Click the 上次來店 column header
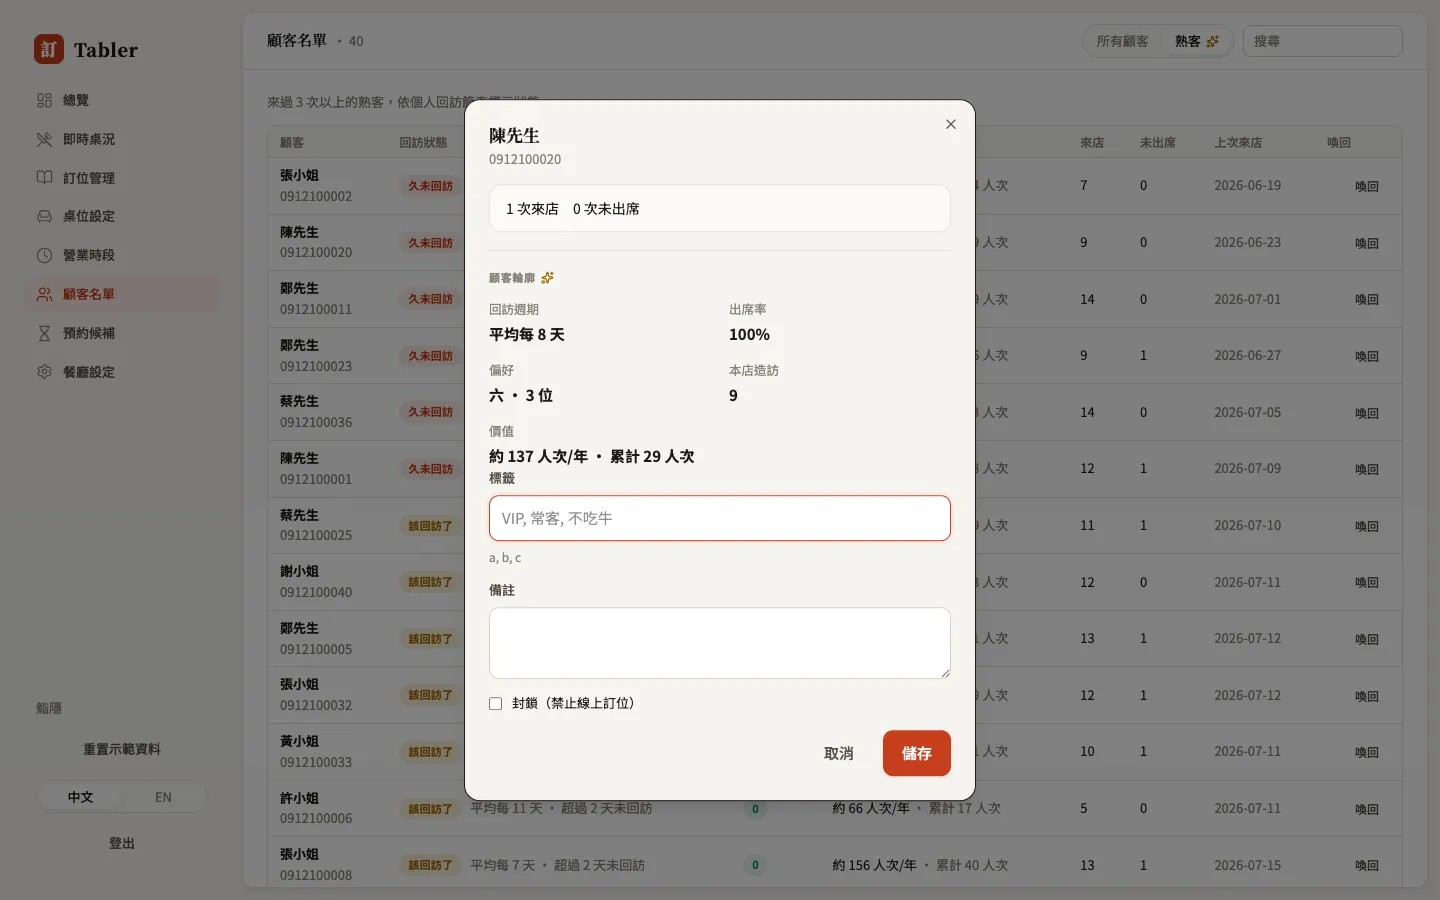 click(x=1238, y=143)
